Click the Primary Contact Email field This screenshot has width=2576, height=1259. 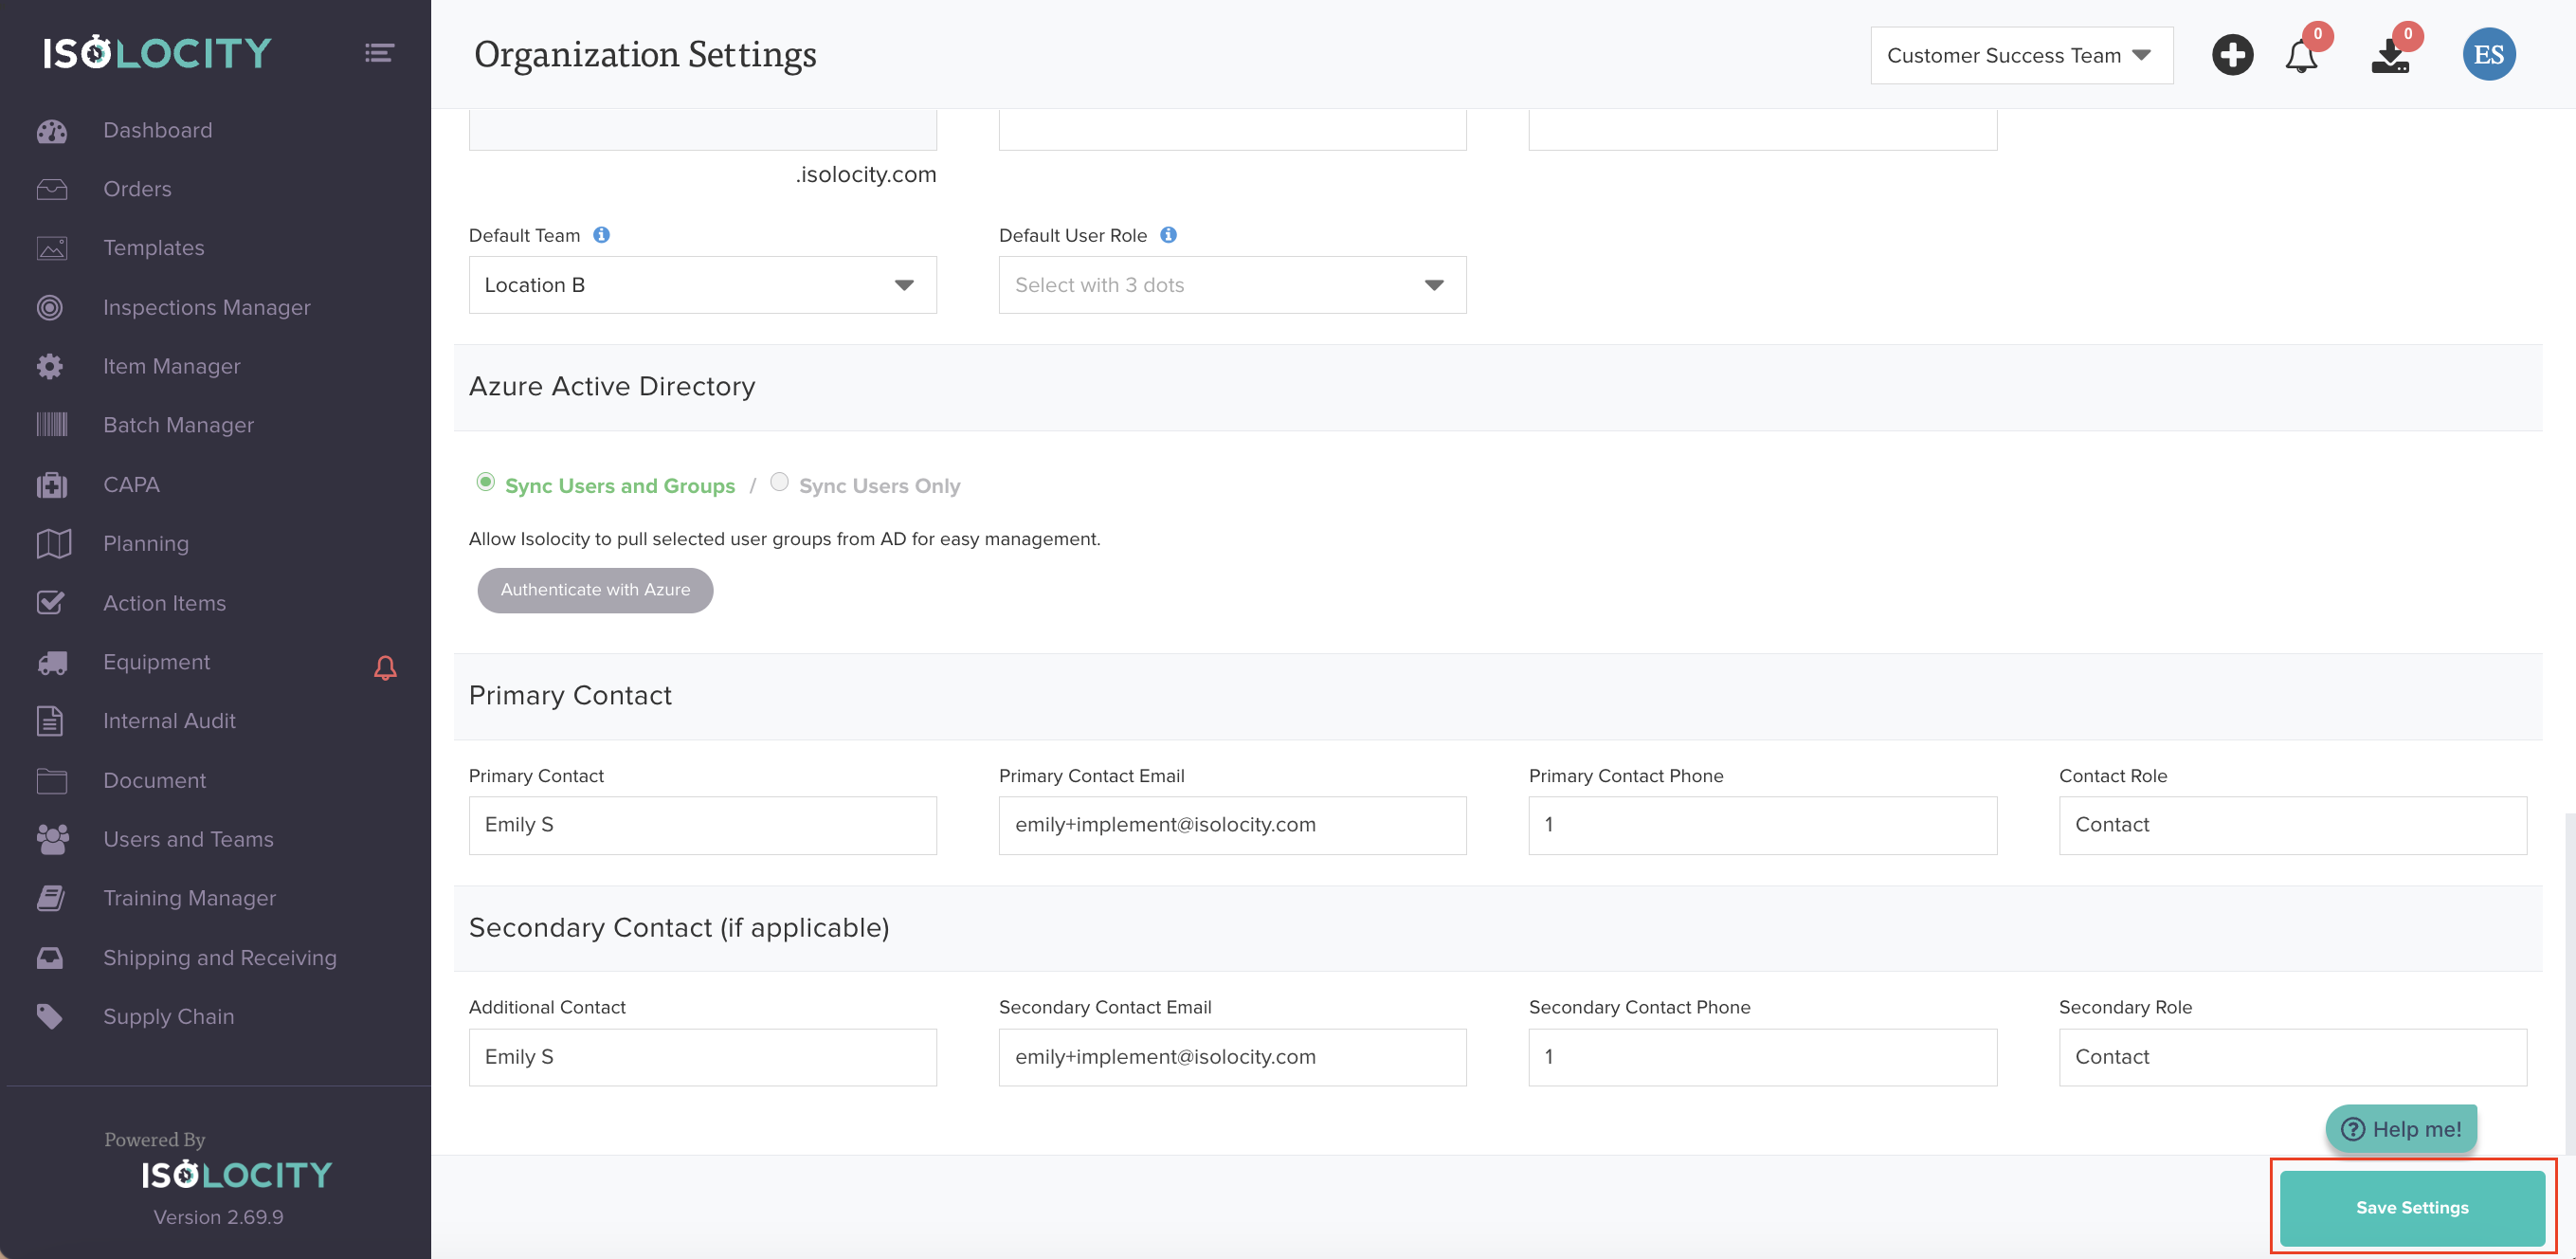point(1231,825)
